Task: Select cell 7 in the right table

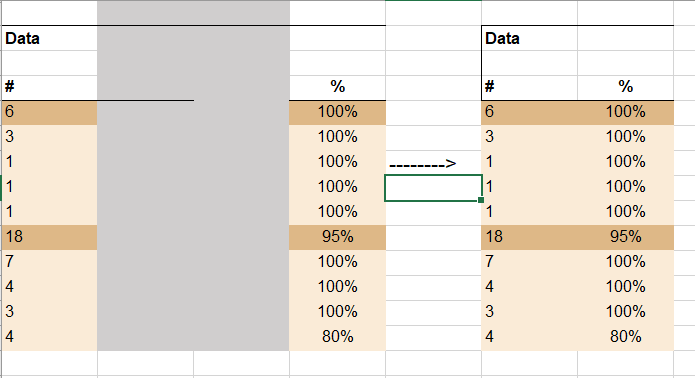Action: coord(529,263)
